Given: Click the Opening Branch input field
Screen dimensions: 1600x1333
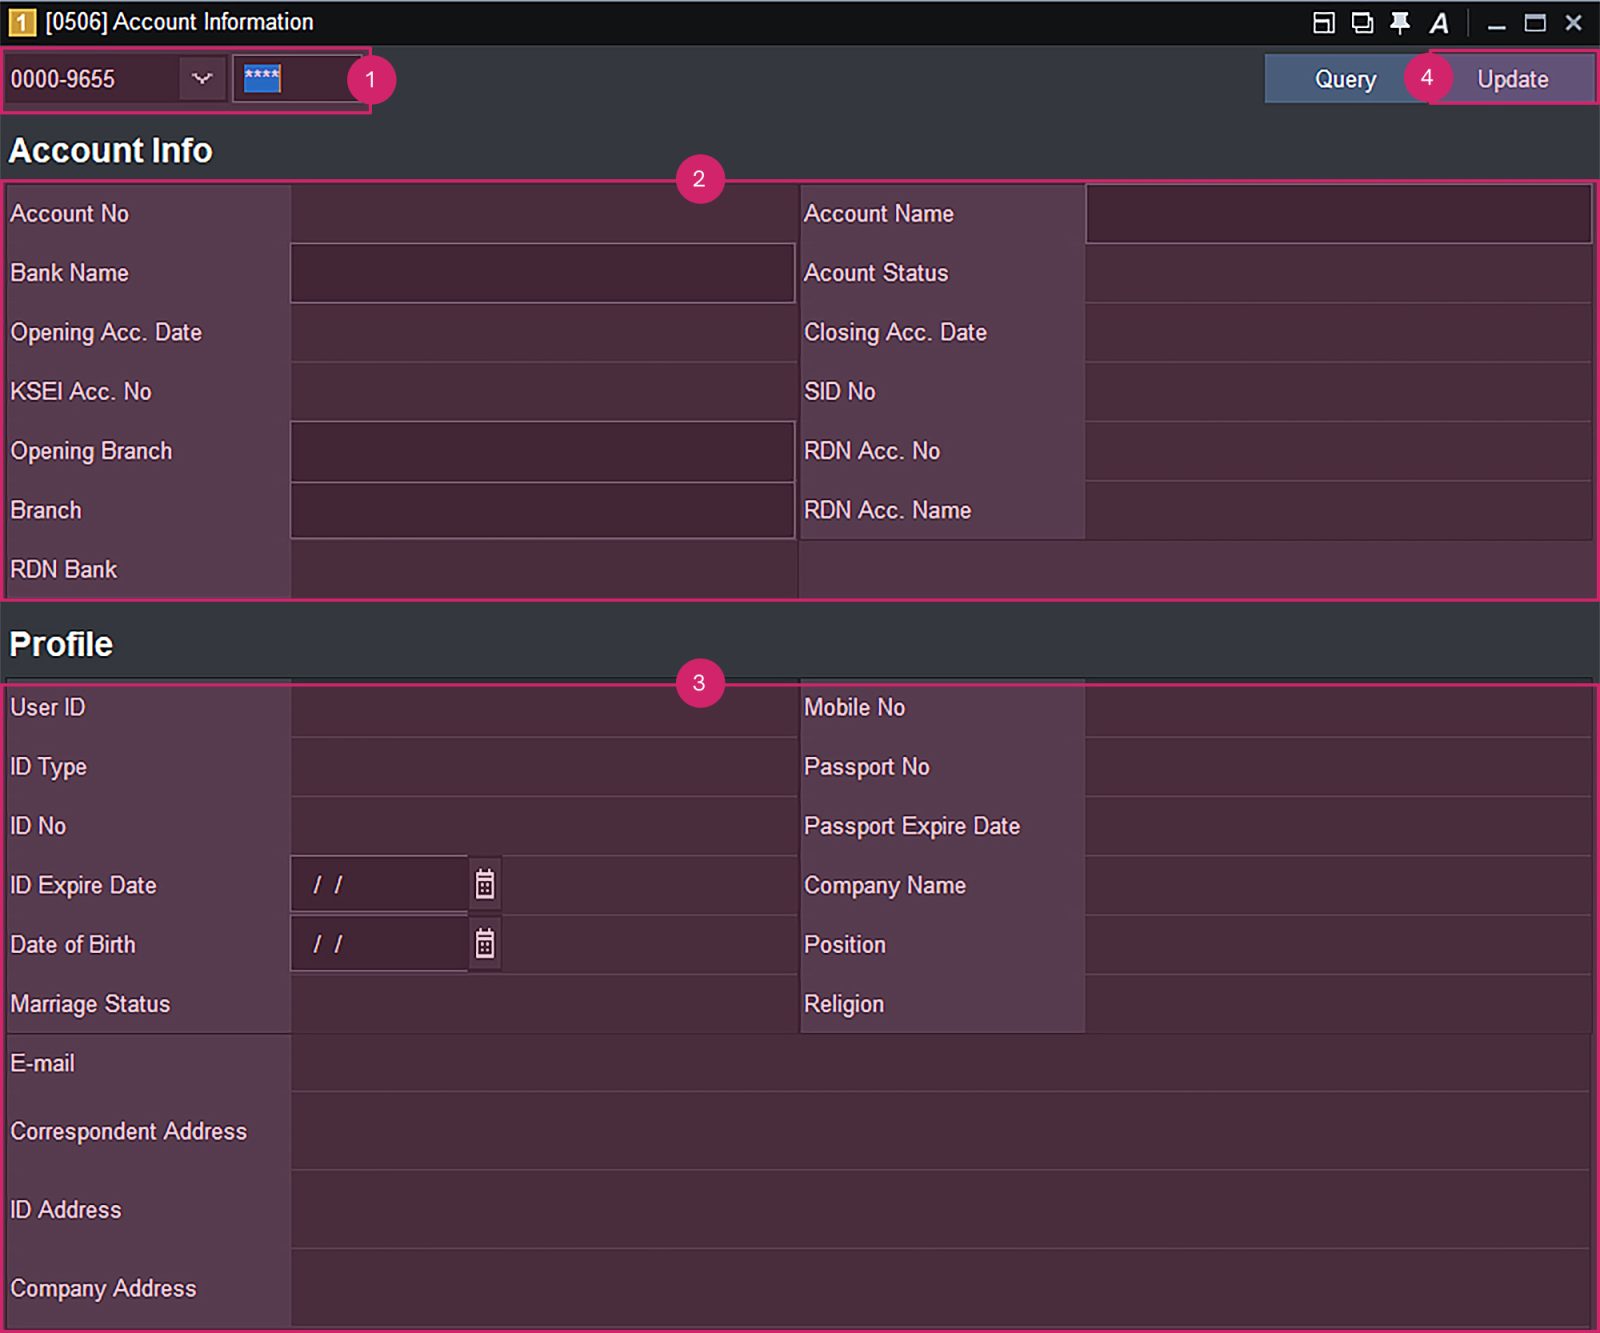Looking at the screenshot, I should coord(540,451).
